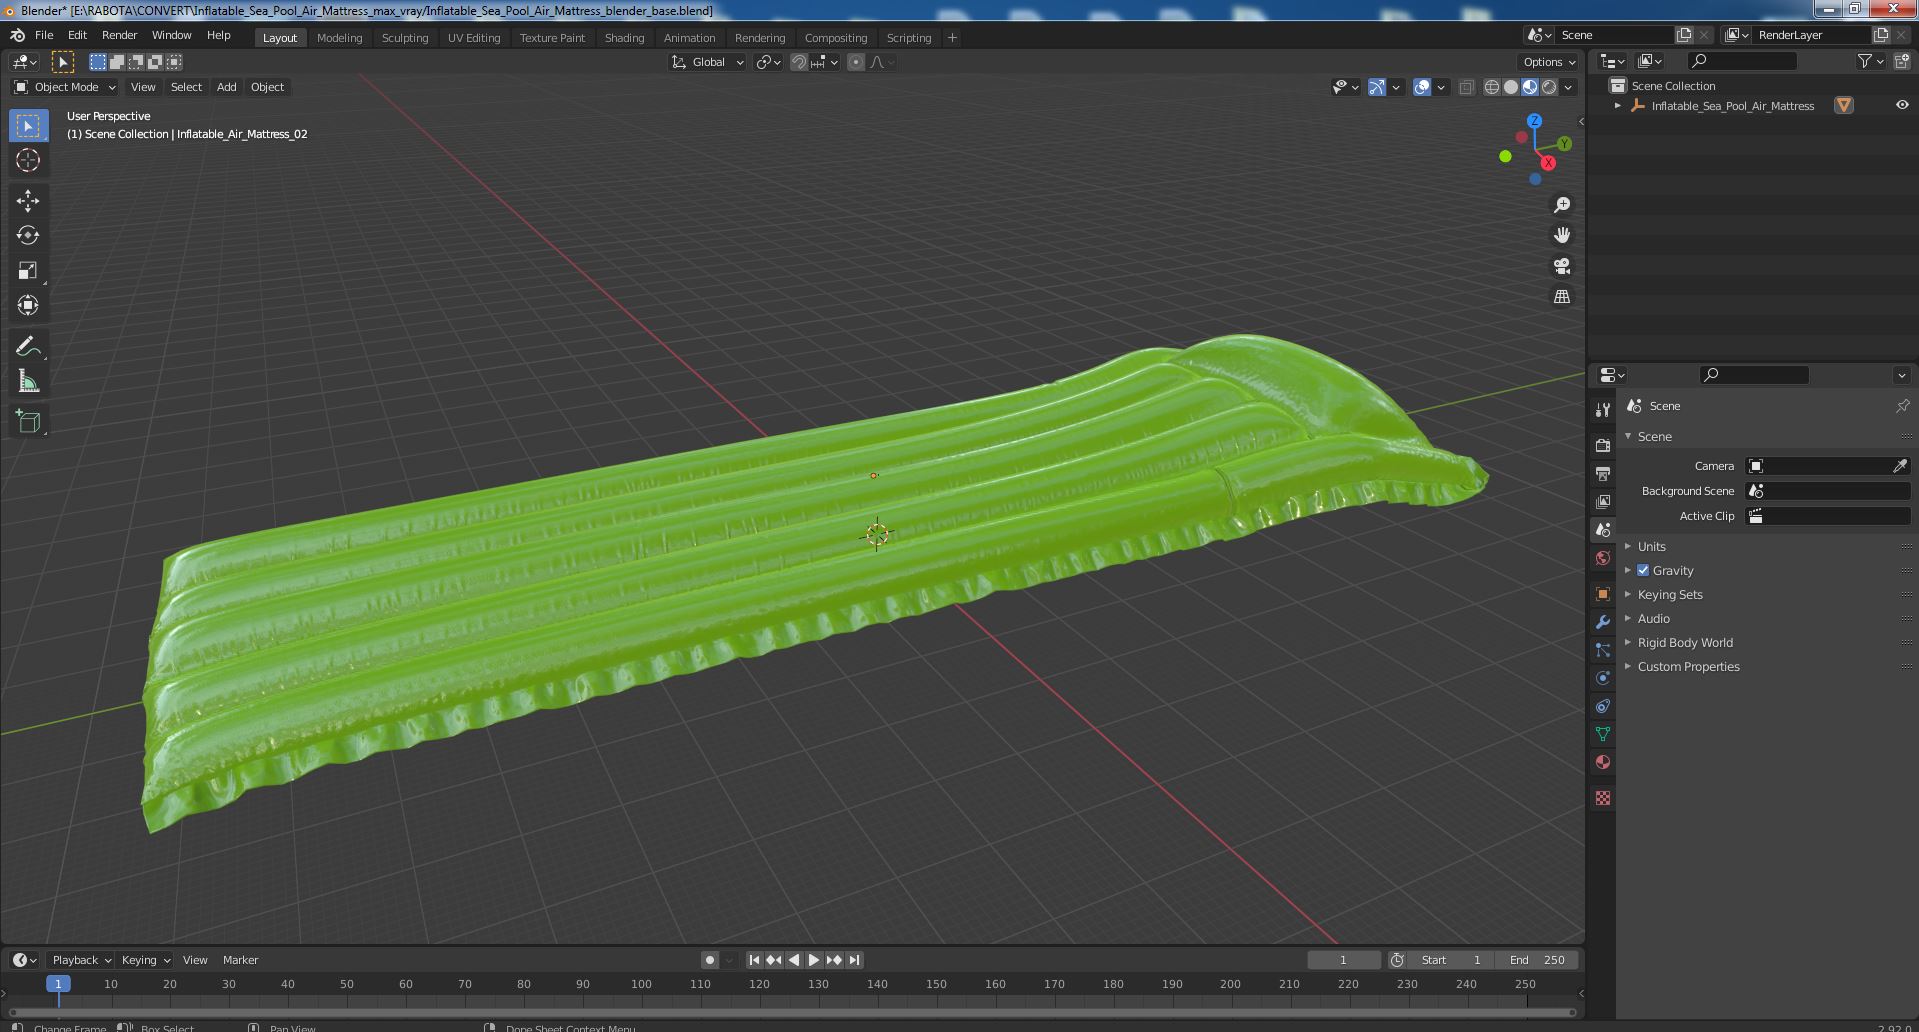This screenshot has height=1032, width=1919.
Task: Toggle auto keying record button
Action: click(710, 960)
